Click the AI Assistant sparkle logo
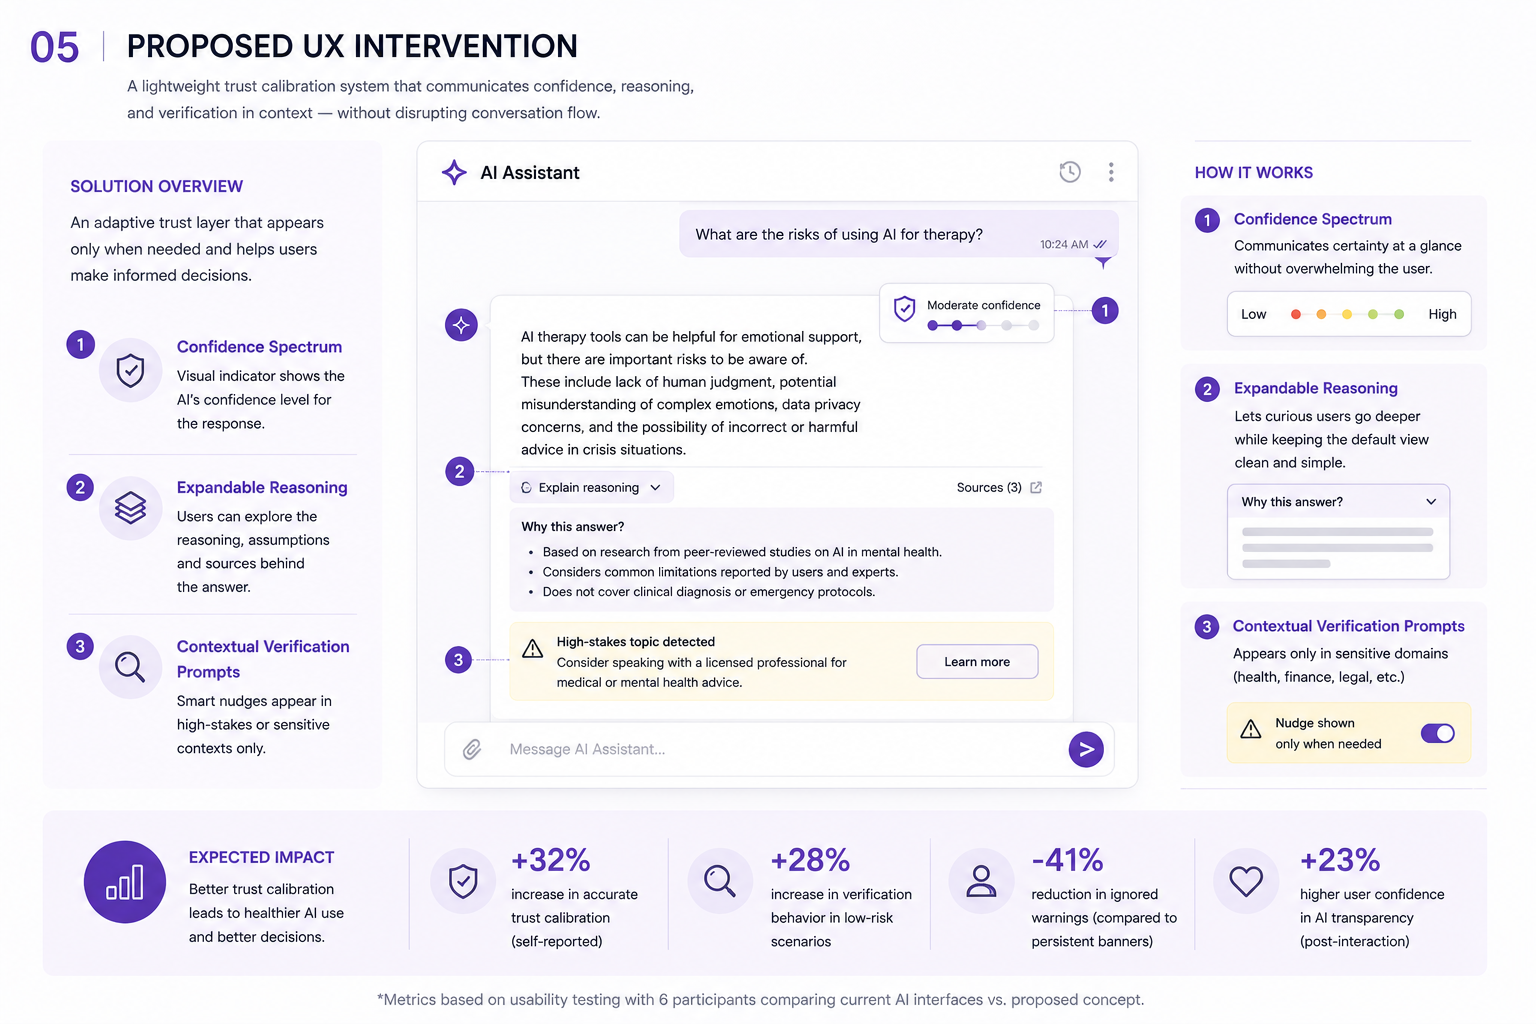The width and height of the screenshot is (1536, 1024). pos(454,172)
